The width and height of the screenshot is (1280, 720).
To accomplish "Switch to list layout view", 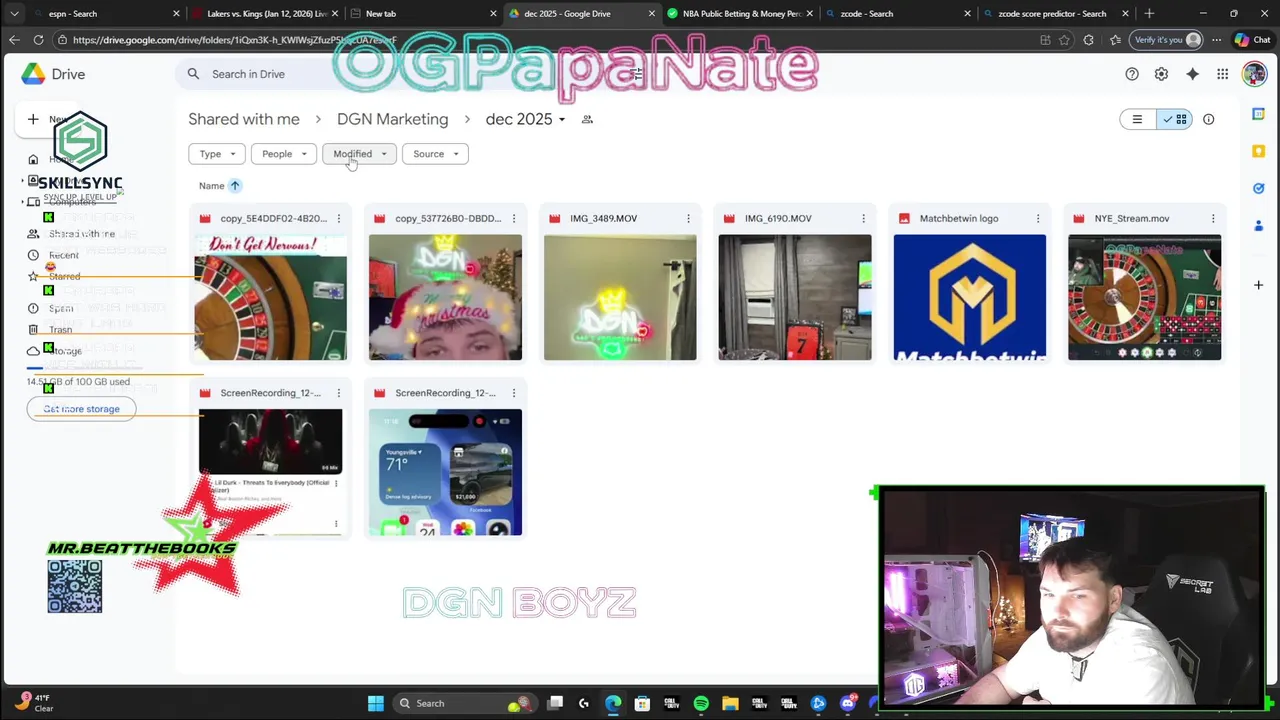I will (x=1137, y=119).
